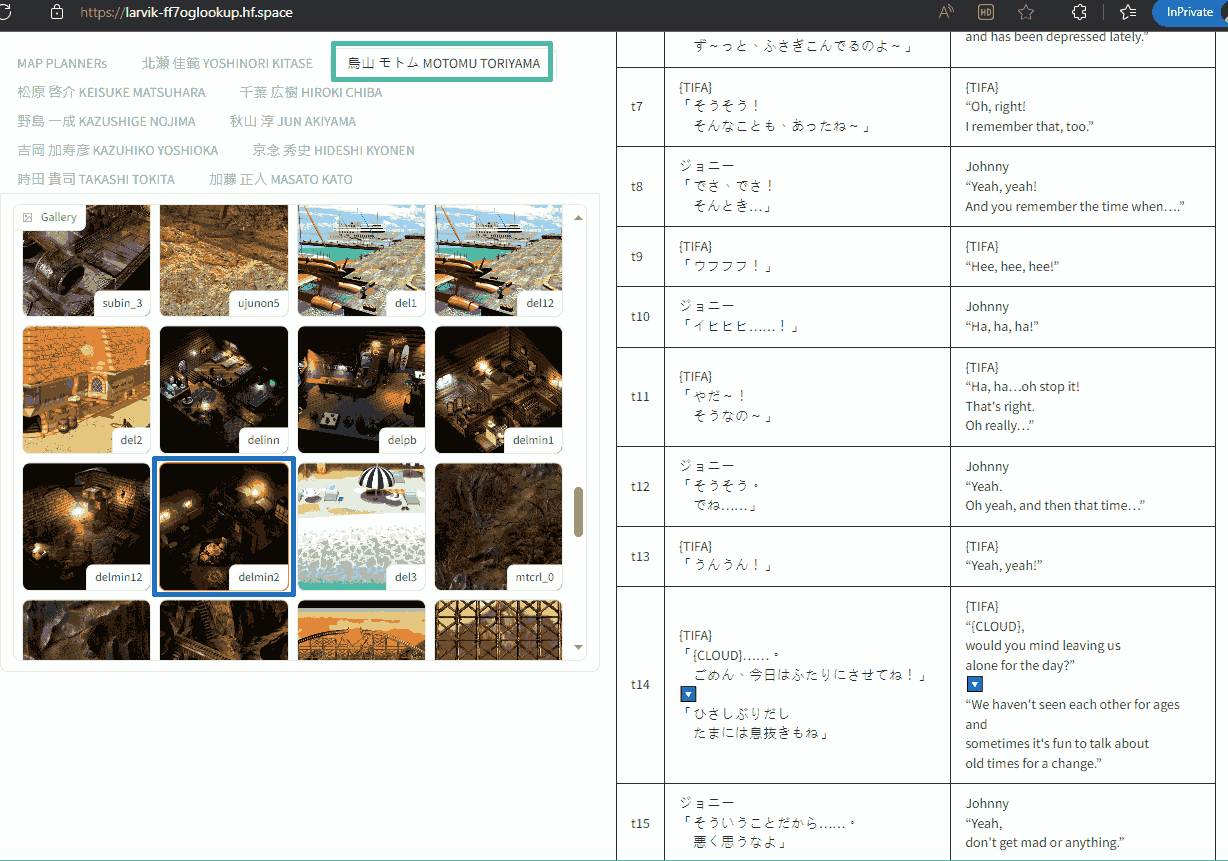
Task: Click the blue arrow in Japanese t14 text
Action: click(687, 694)
